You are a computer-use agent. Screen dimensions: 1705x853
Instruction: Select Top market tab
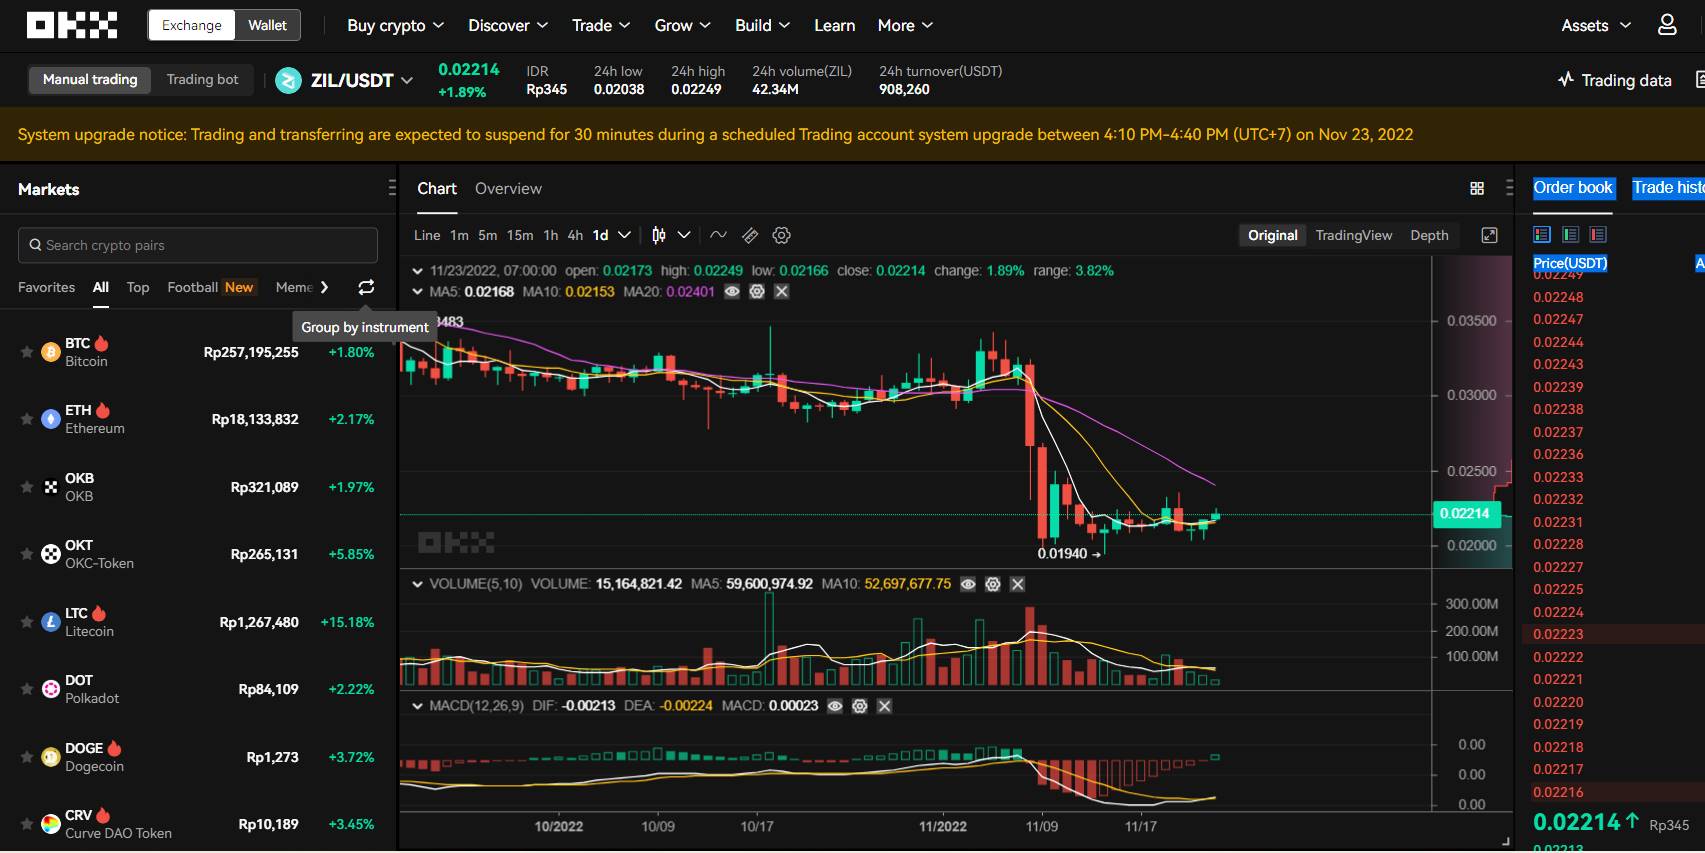138,287
